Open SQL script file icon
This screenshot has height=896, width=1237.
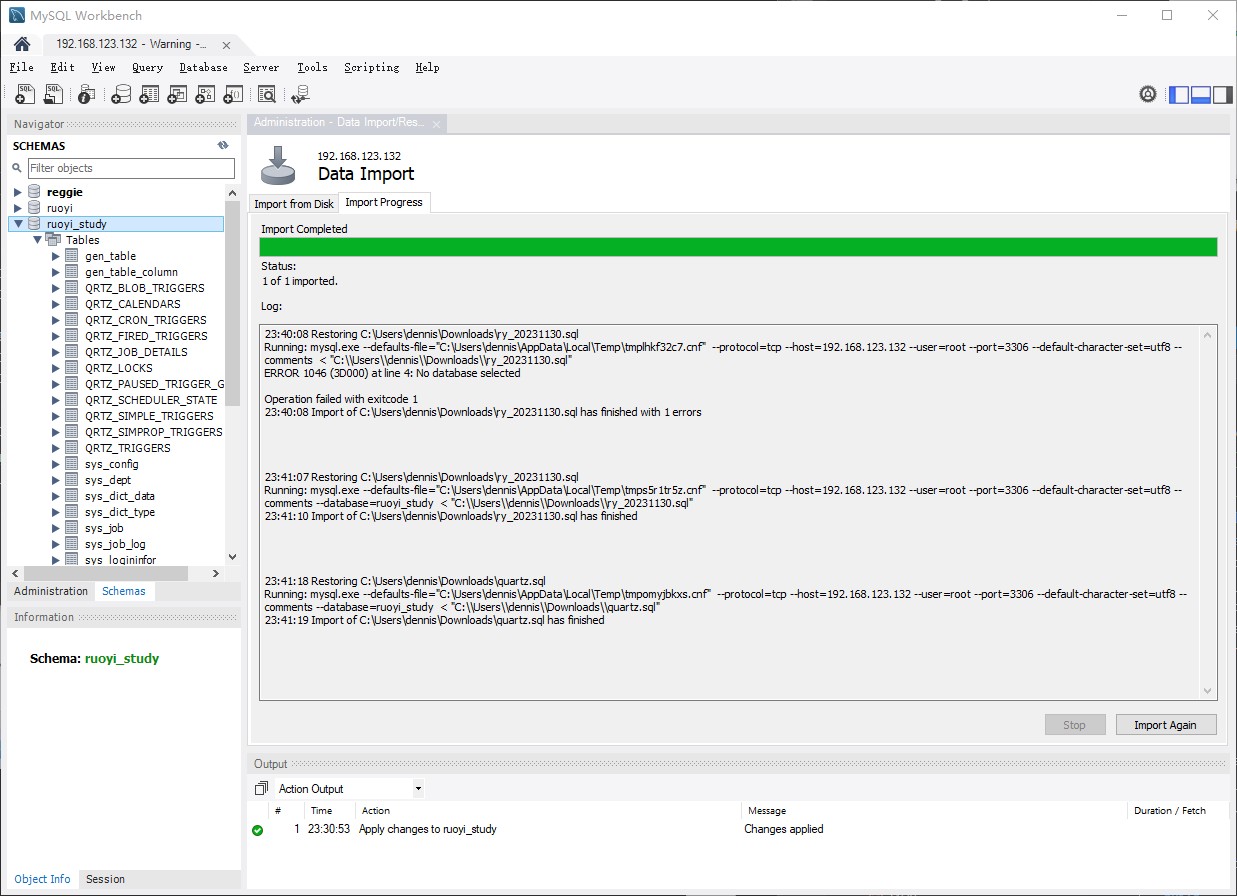[x=53, y=94]
